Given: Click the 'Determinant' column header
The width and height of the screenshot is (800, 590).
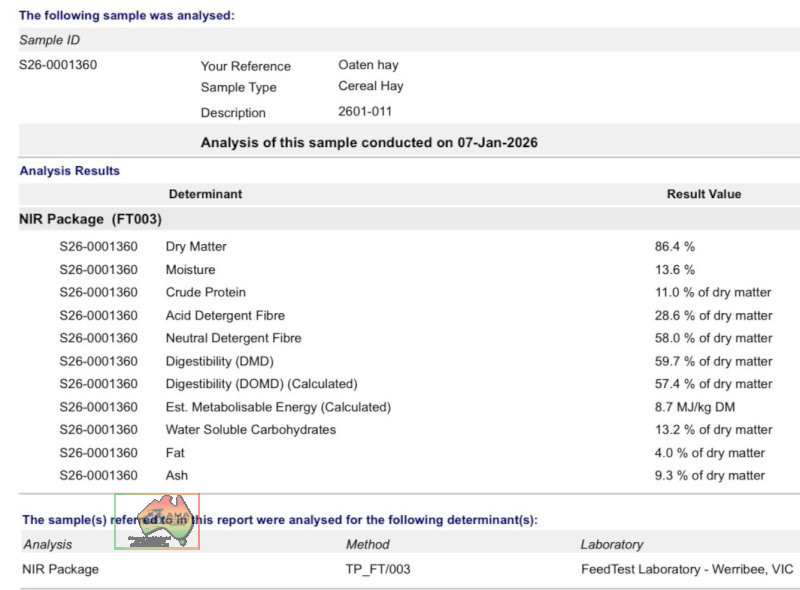Looking at the screenshot, I should (x=205, y=194).
